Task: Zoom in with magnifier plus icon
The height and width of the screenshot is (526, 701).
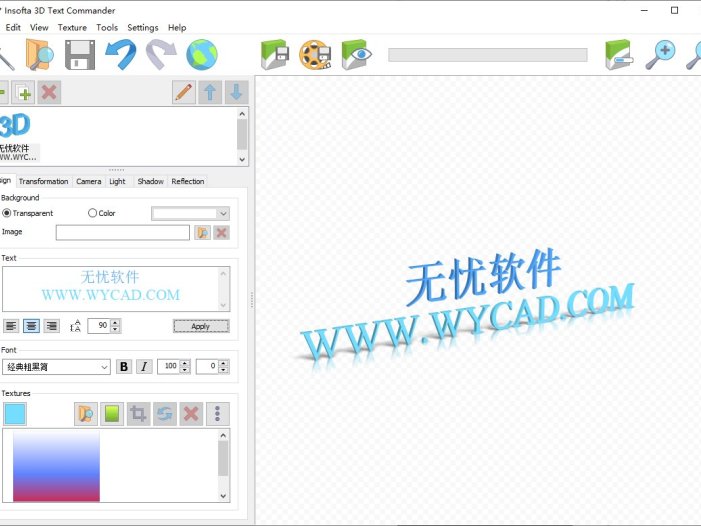Action: tap(660, 55)
